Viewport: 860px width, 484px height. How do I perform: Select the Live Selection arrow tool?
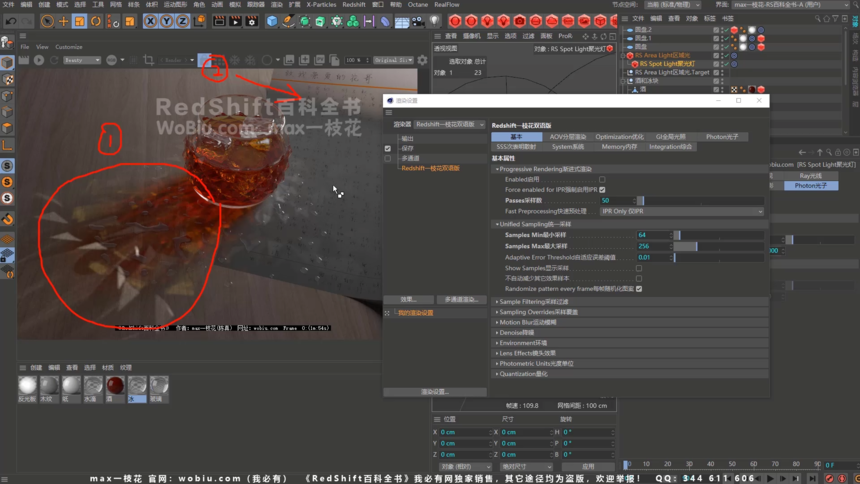coord(47,21)
